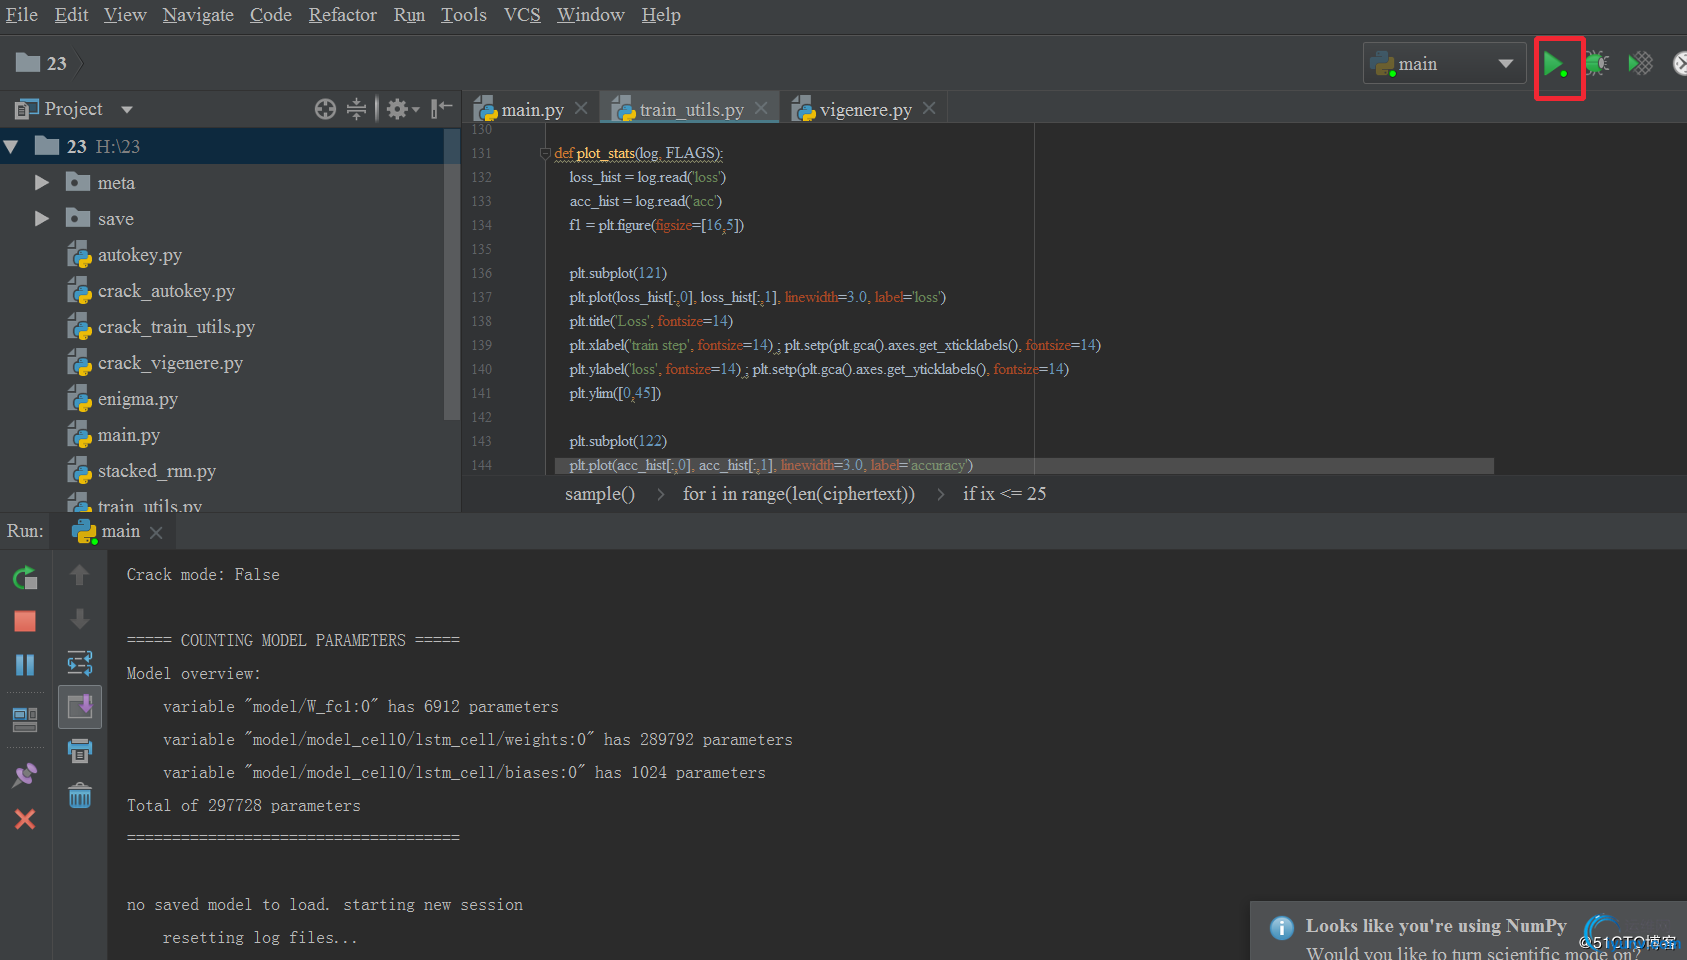Run main with coverage icon

click(1640, 64)
